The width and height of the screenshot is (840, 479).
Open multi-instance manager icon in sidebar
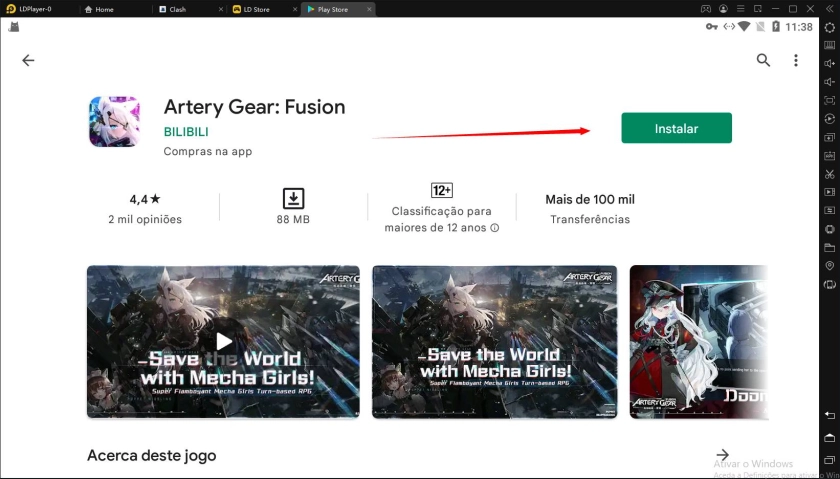pos(829,137)
